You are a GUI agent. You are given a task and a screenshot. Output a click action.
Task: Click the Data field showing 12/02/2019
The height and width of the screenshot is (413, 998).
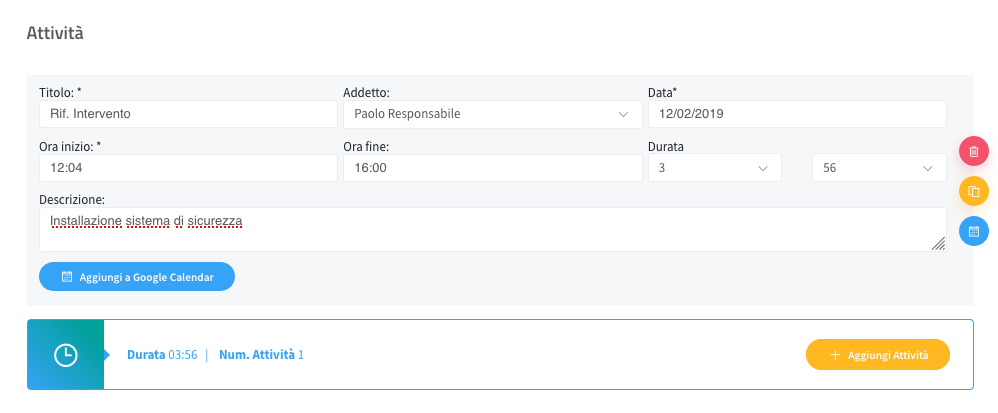[797, 114]
